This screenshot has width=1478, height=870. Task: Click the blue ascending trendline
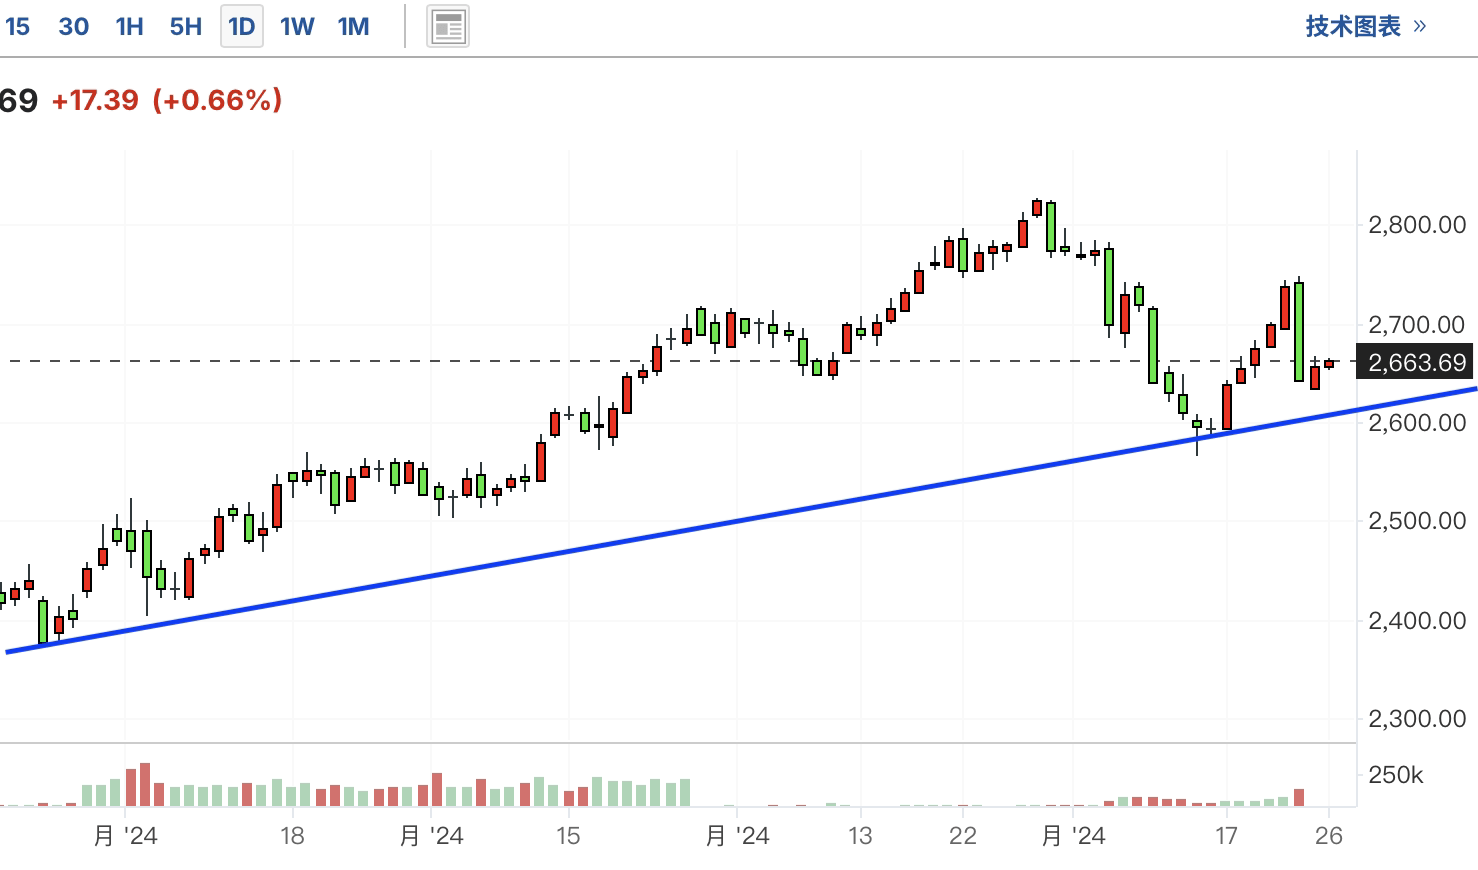coord(740,520)
